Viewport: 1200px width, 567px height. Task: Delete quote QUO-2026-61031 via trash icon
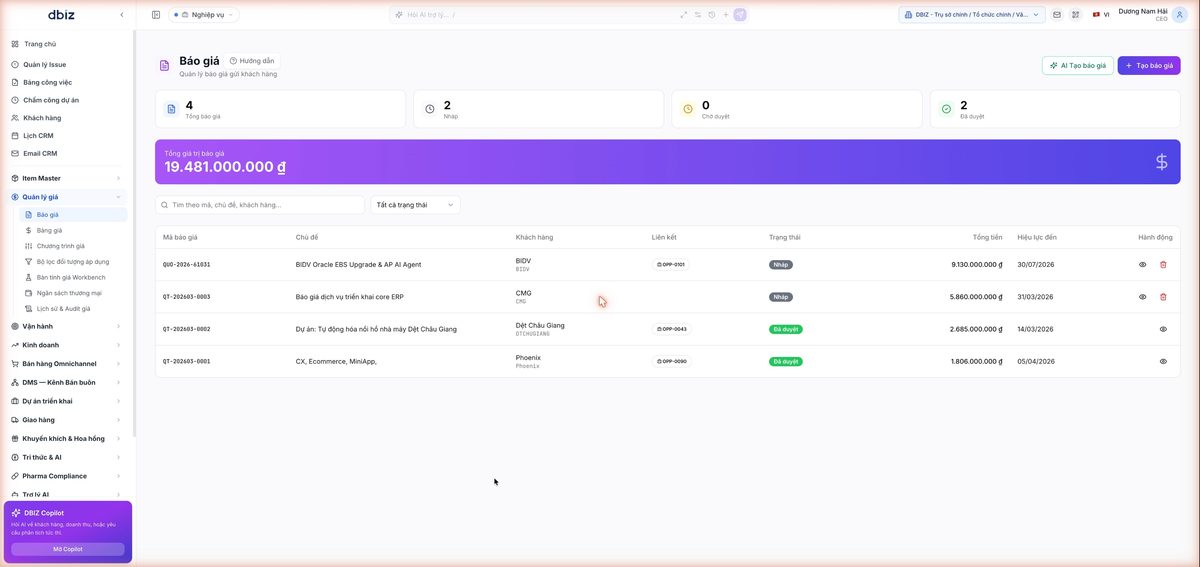pyautogui.click(x=1163, y=265)
